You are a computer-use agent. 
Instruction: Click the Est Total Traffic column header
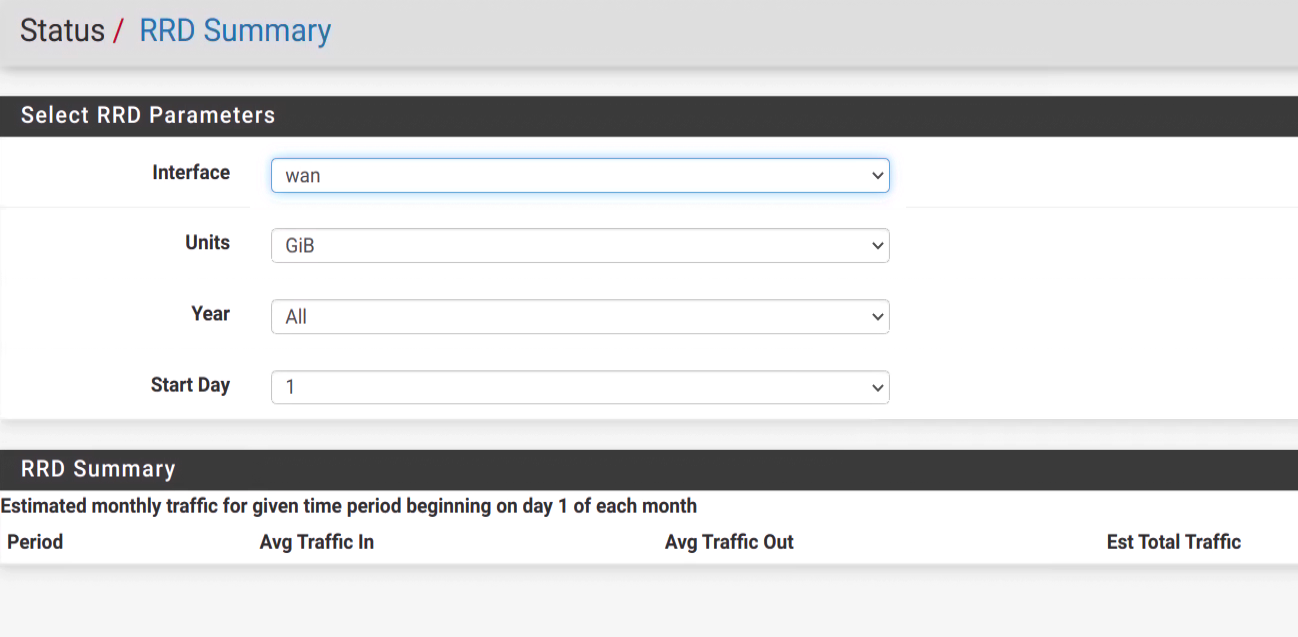coord(1174,542)
